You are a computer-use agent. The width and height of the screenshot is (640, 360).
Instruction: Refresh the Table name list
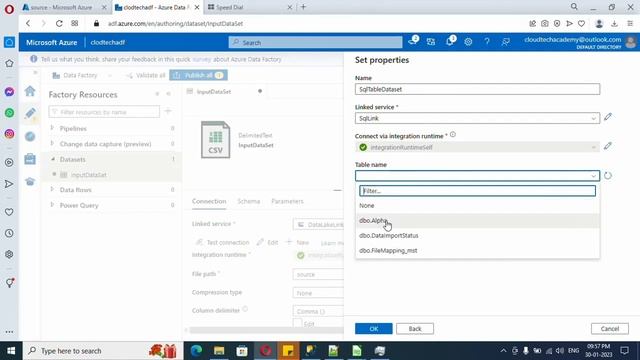(x=608, y=176)
